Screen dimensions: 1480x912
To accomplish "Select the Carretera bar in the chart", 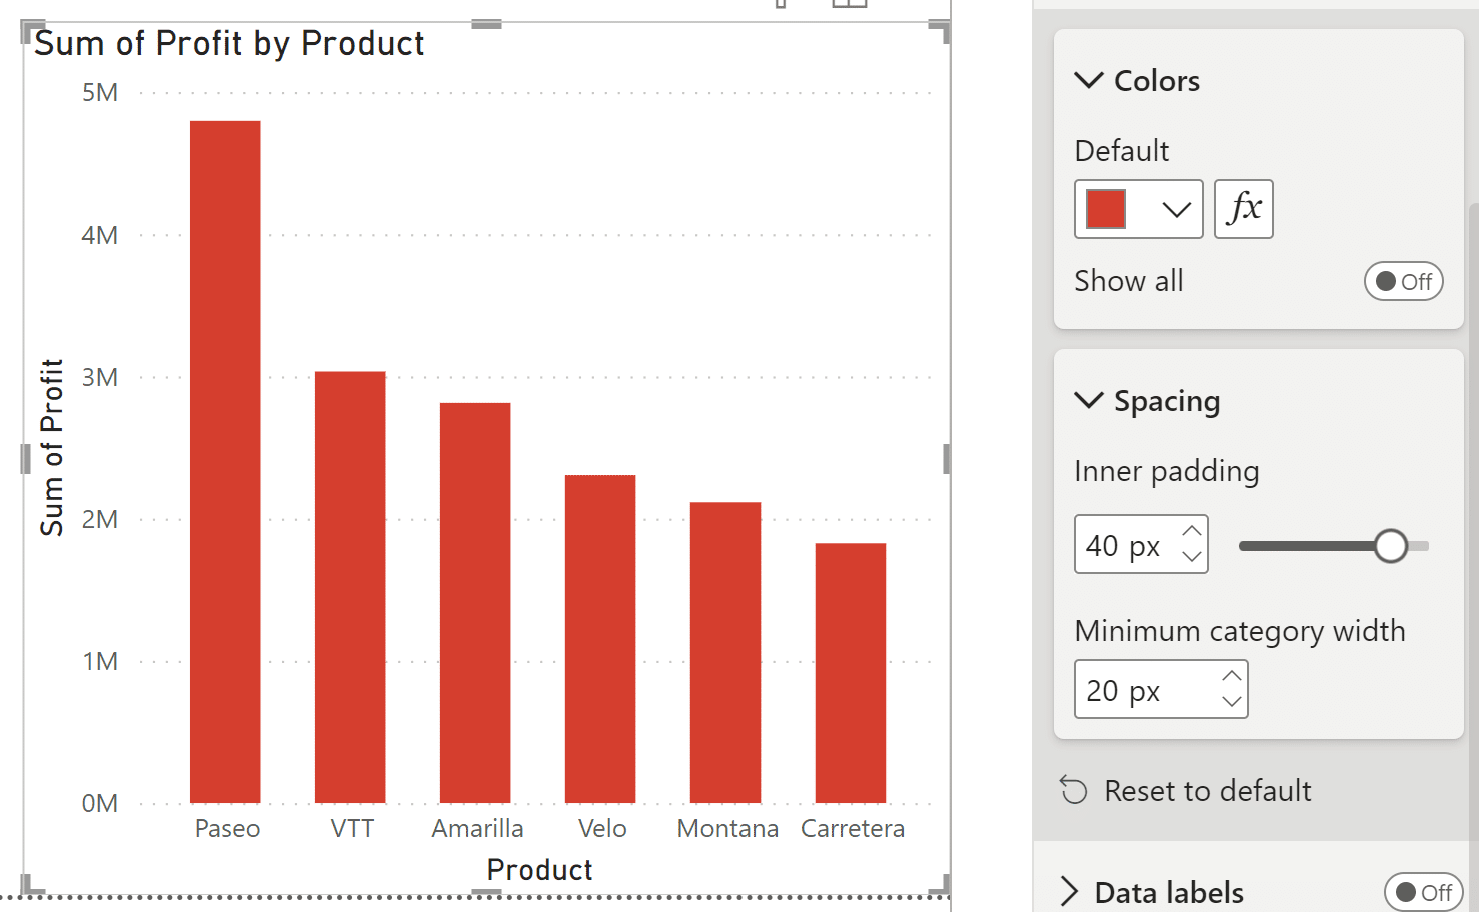I will click(851, 670).
